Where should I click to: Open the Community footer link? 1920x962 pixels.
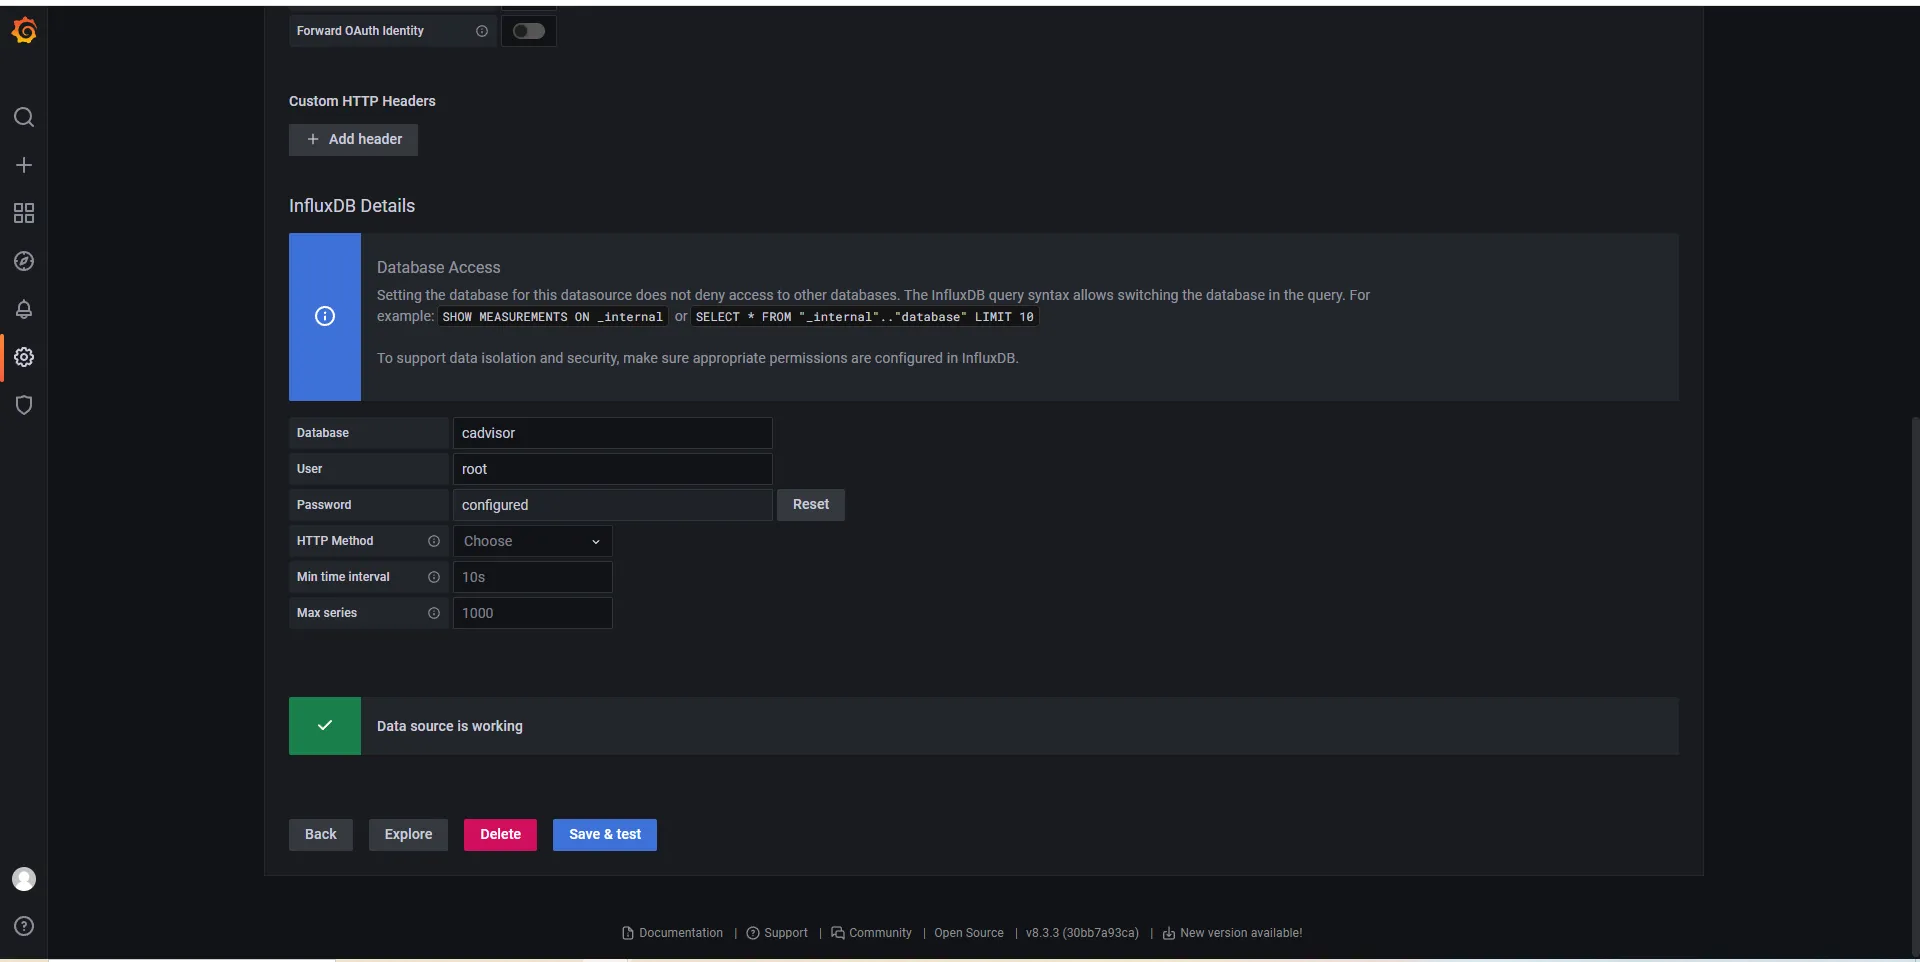coord(871,933)
